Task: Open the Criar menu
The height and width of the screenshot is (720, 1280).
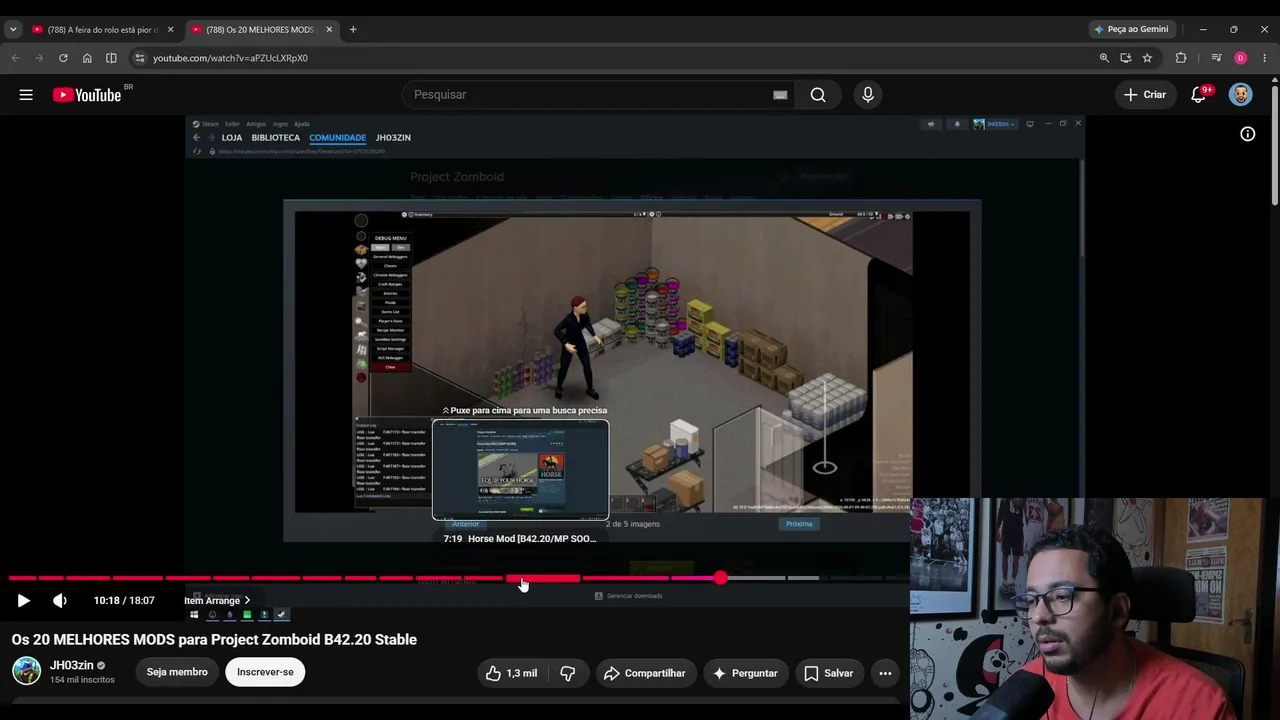Action: tap(1145, 95)
